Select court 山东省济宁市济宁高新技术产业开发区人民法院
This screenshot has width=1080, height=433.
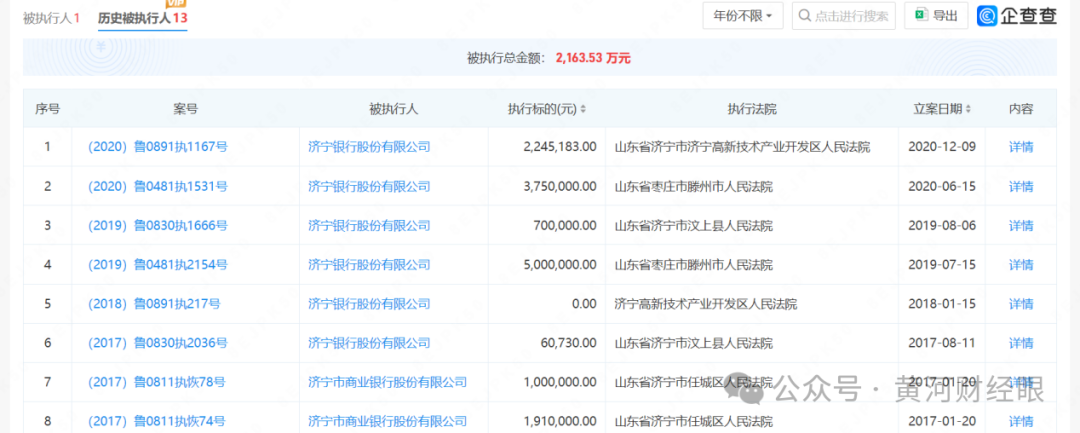pyautogui.click(x=742, y=147)
